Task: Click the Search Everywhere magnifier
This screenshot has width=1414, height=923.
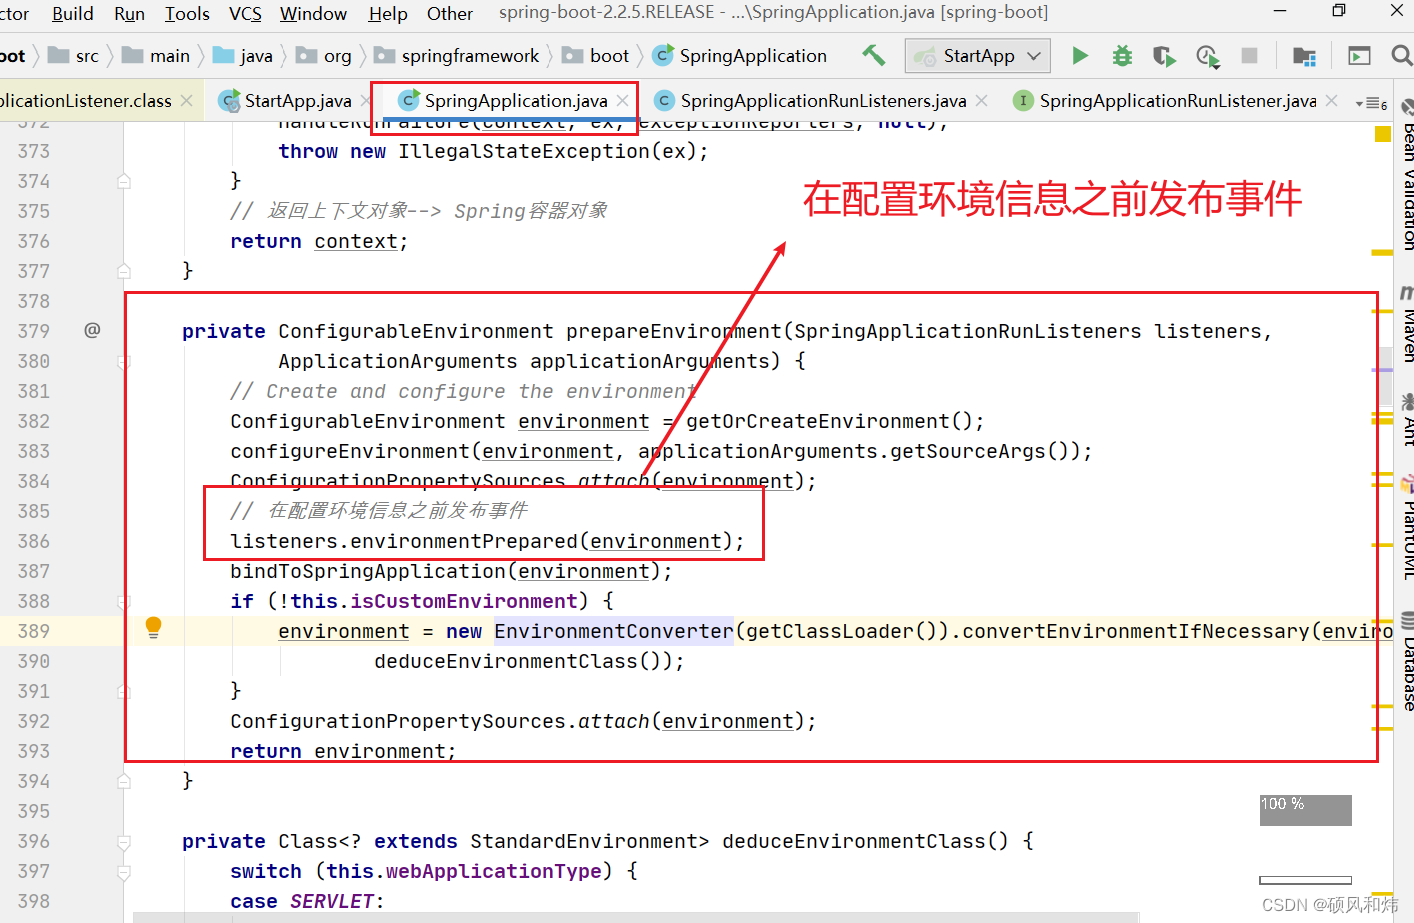Action: click(x=1402, y=56)
